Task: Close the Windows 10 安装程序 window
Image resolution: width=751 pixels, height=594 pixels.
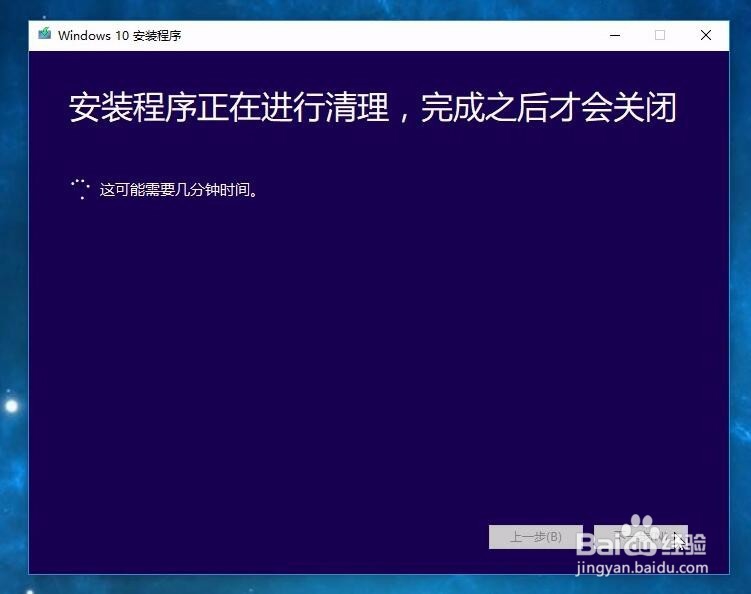Action: (705, 35)
